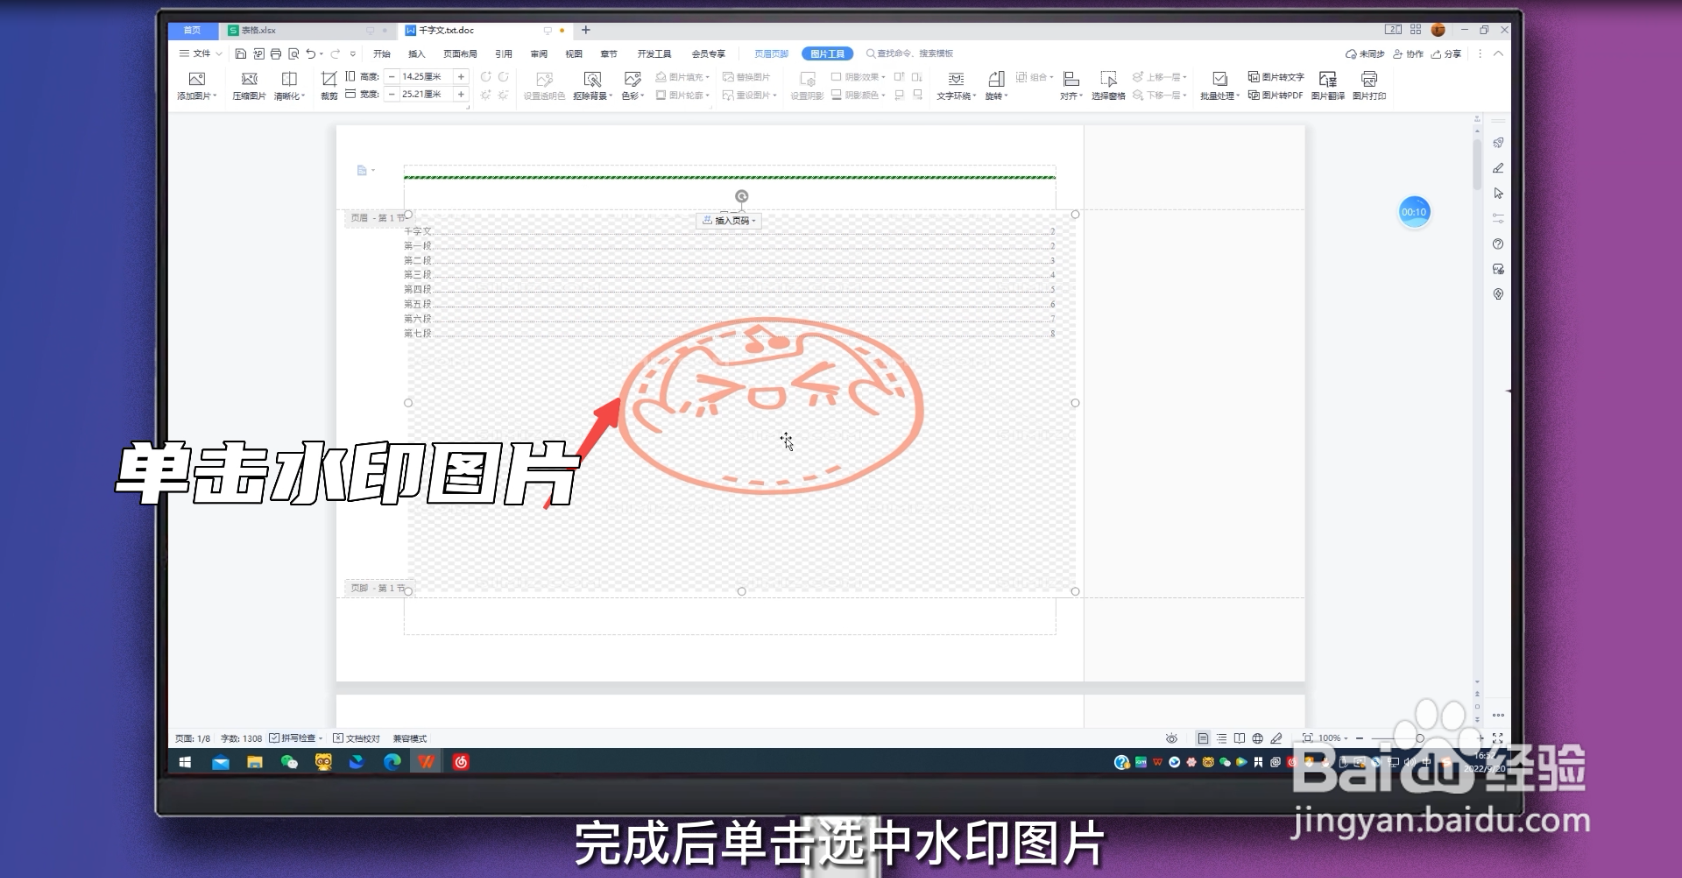Click the print preview icon in quick toolbar

point(293,54)
